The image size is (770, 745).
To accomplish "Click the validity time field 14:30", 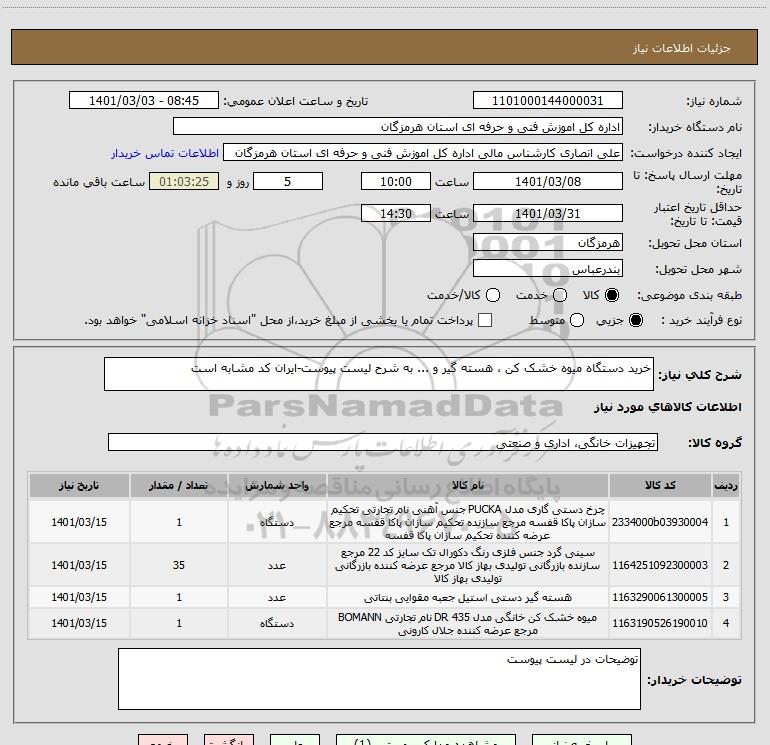I will pos(396,214).
